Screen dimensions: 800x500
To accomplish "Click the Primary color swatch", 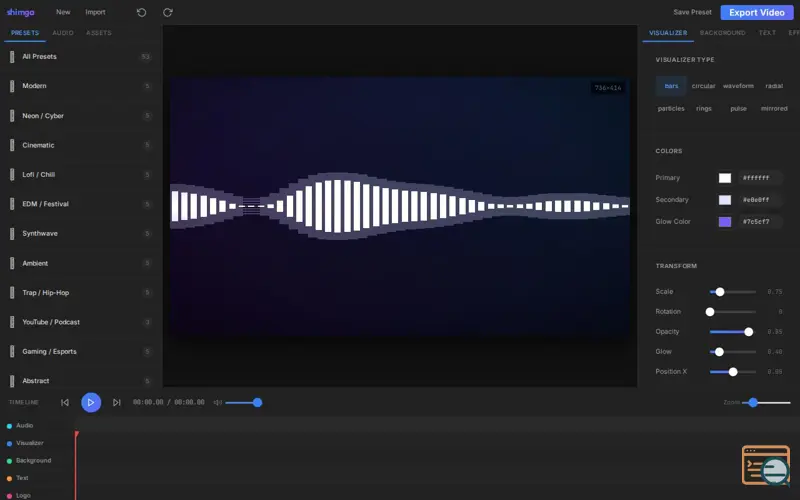I will (x=724, y=178).
